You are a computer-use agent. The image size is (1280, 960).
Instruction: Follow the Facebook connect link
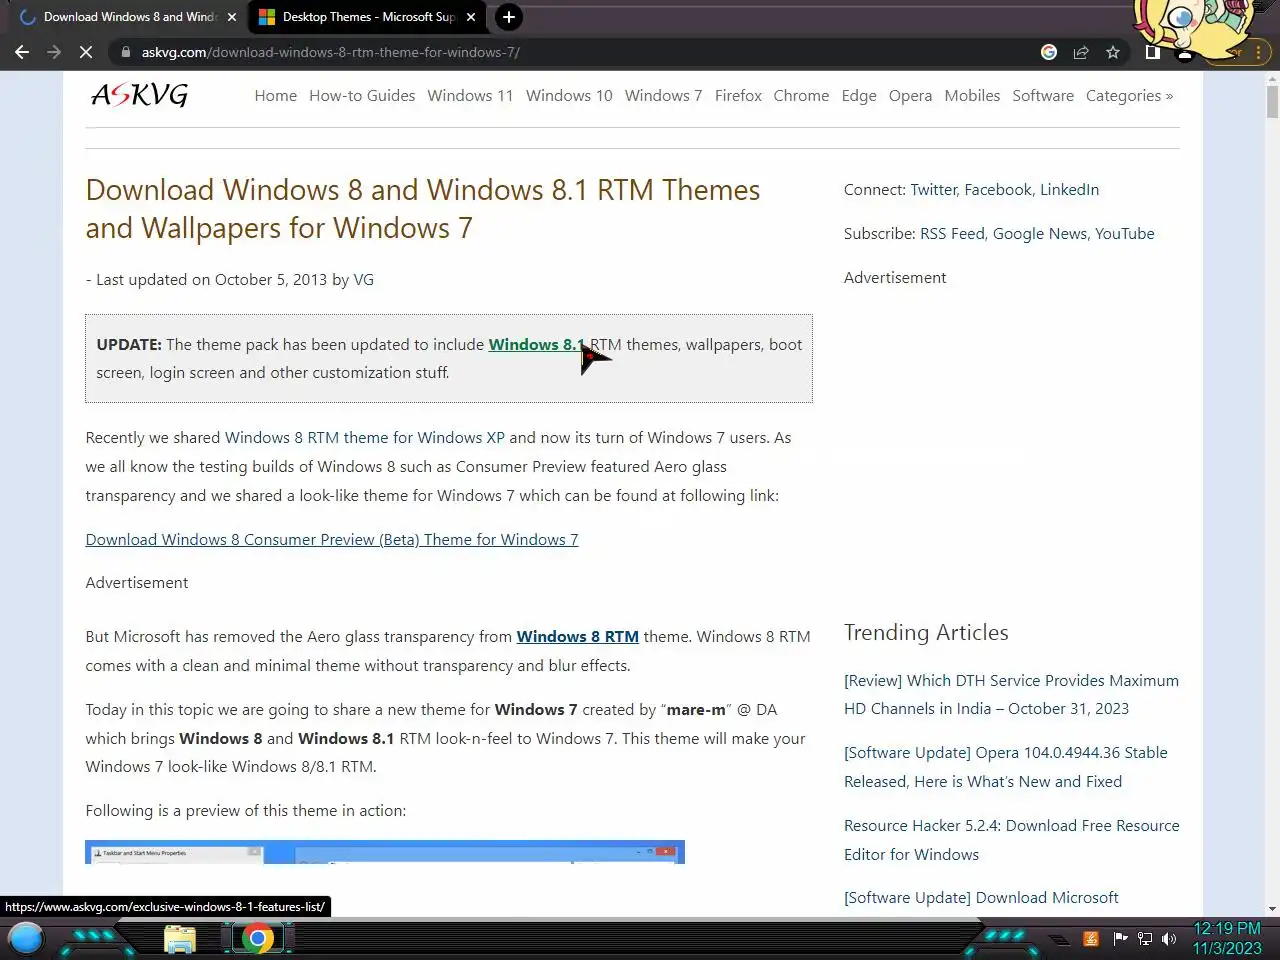coord(998,190)
